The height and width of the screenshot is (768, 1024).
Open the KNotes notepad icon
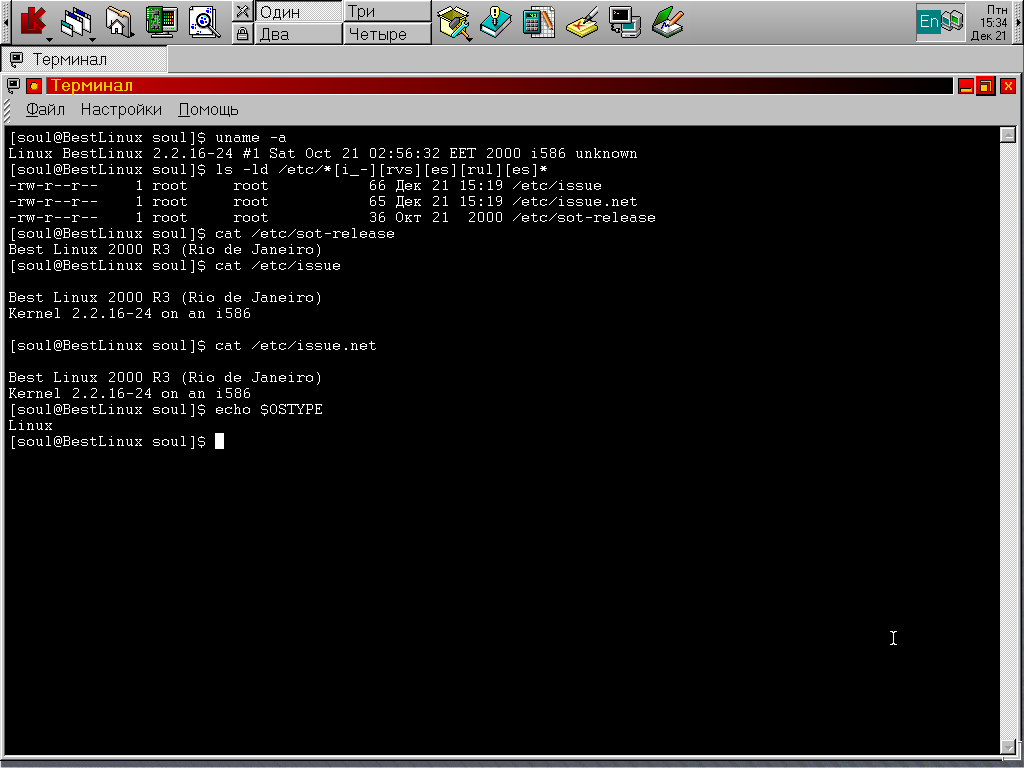(x=582, y=22)
